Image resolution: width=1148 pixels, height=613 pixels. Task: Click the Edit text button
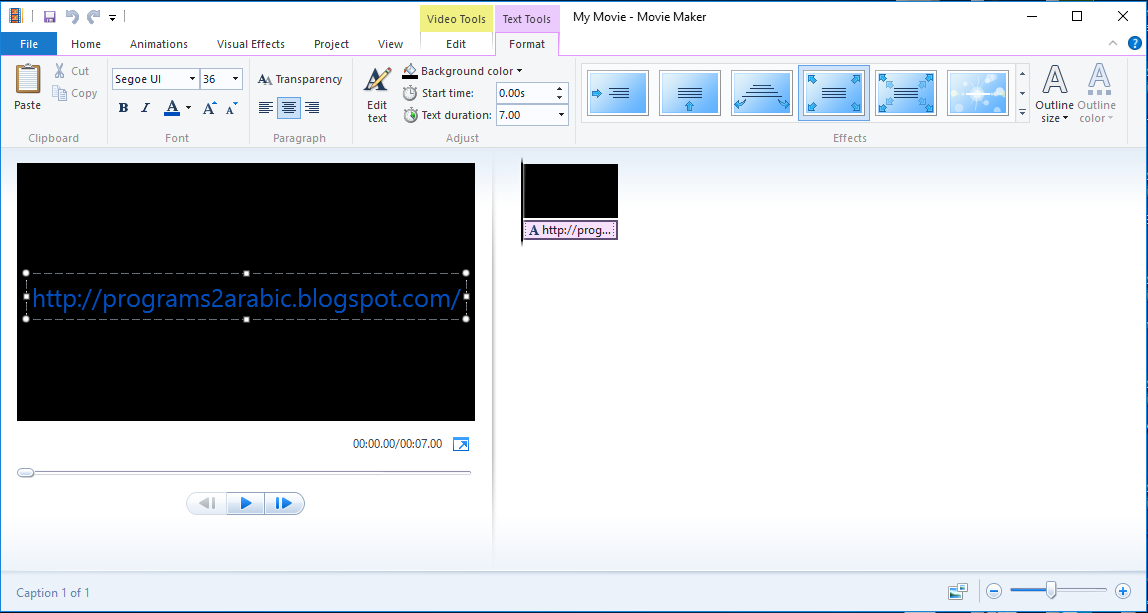coord(377,95)
